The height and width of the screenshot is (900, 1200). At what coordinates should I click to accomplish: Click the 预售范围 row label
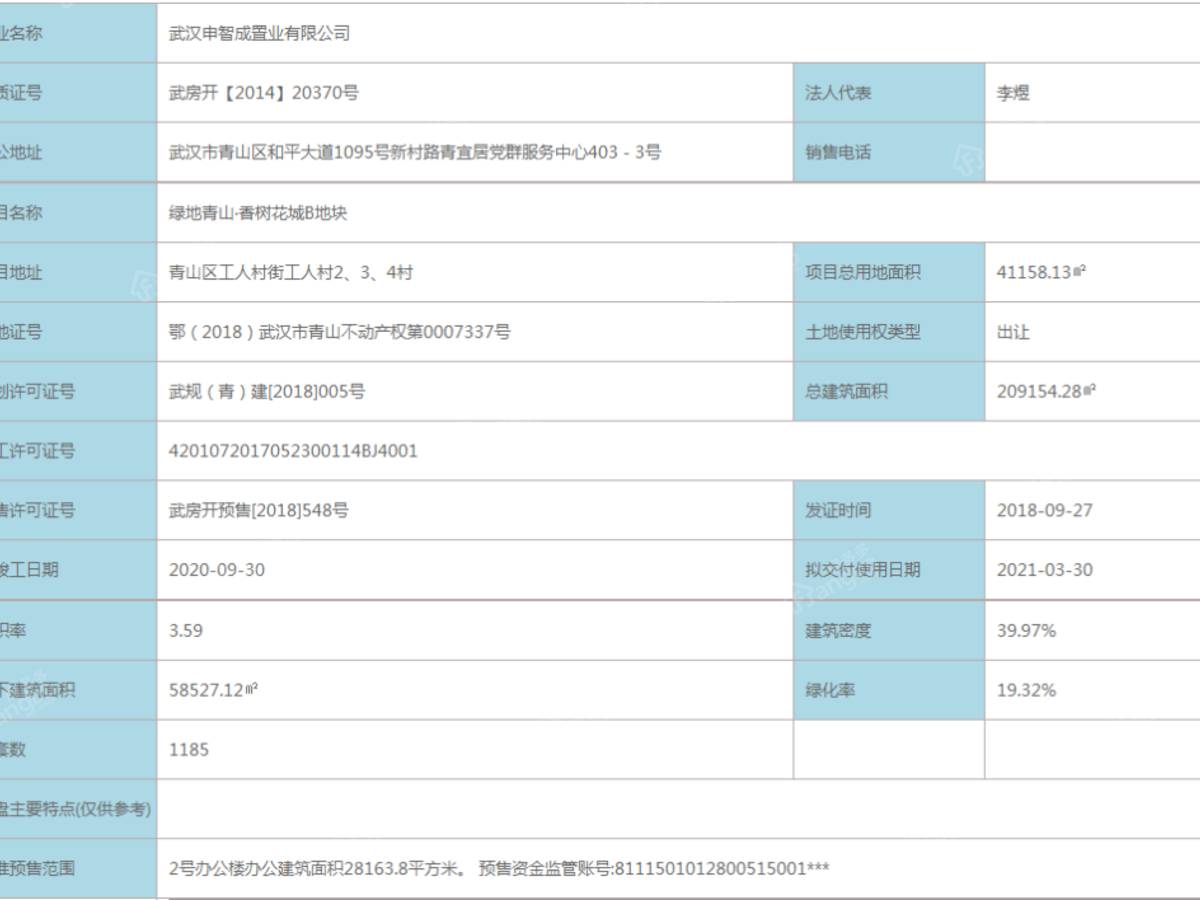37,868
